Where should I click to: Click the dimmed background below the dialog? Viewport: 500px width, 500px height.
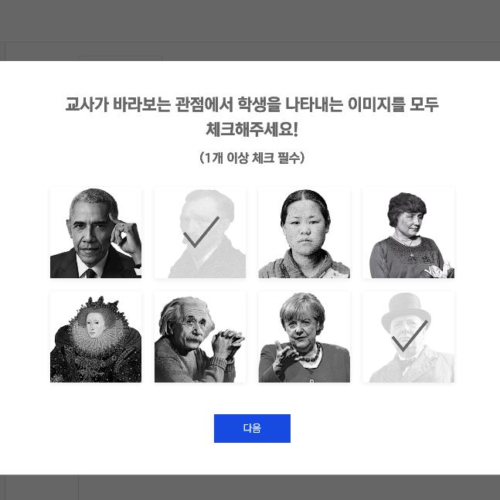coord(250,487)
